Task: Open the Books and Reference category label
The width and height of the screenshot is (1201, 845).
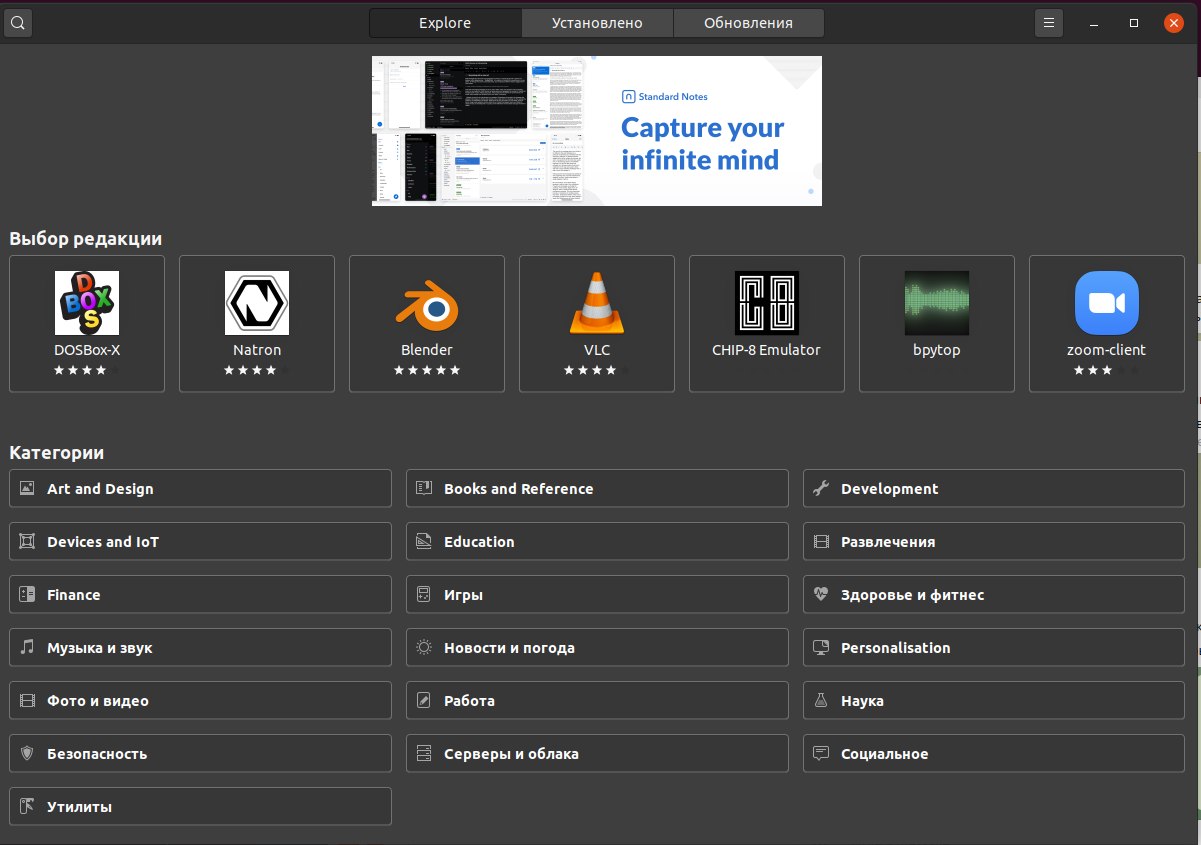Action: (518, 489)
